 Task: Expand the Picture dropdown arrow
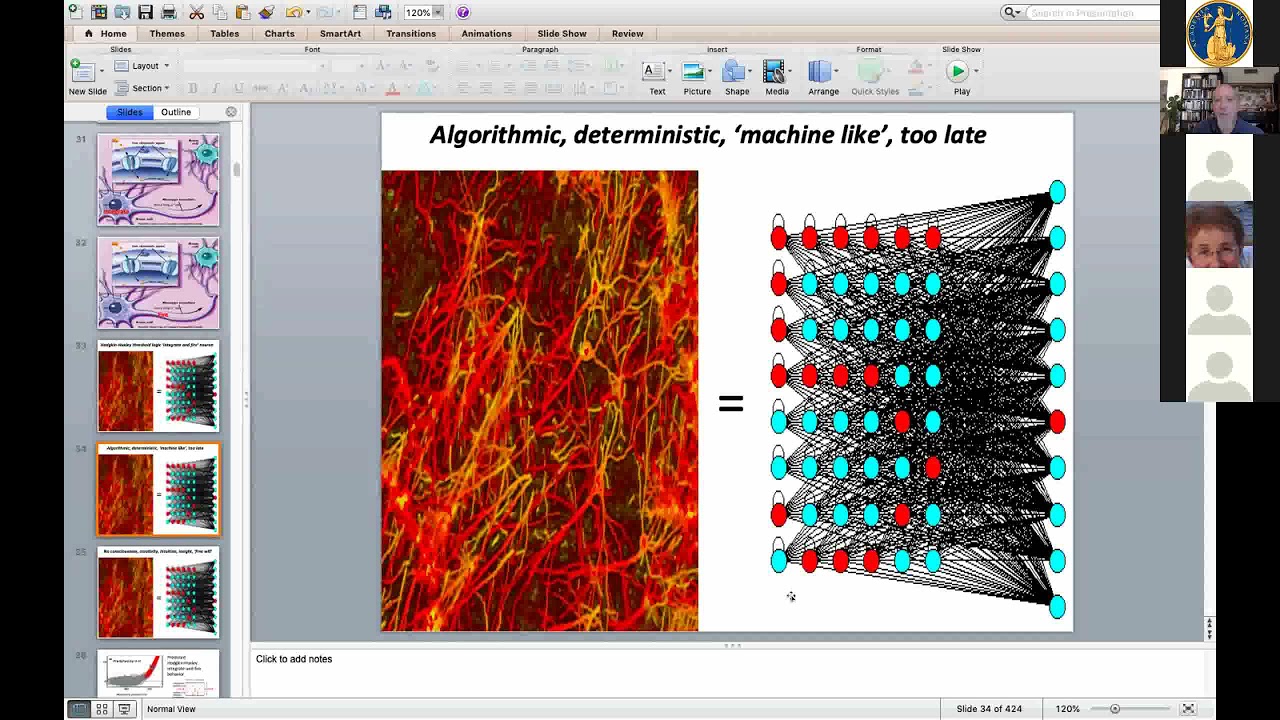pos(709,71)
